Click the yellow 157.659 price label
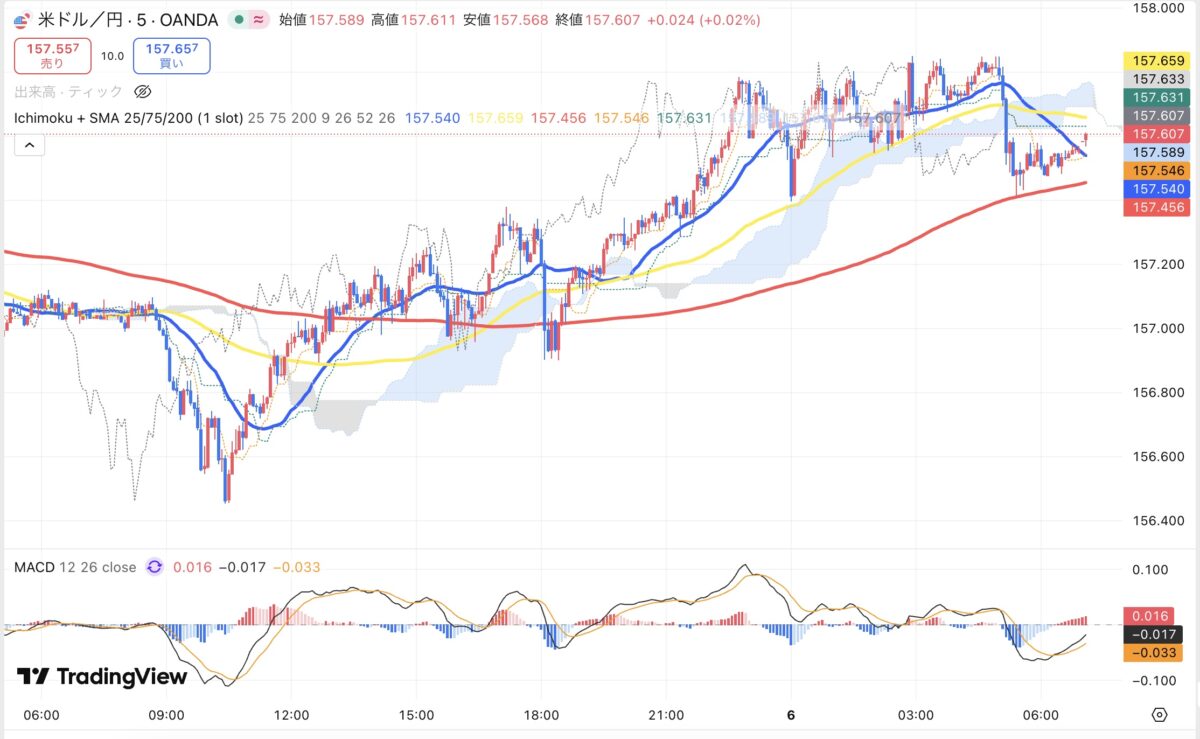 (x=1156, y=61)
